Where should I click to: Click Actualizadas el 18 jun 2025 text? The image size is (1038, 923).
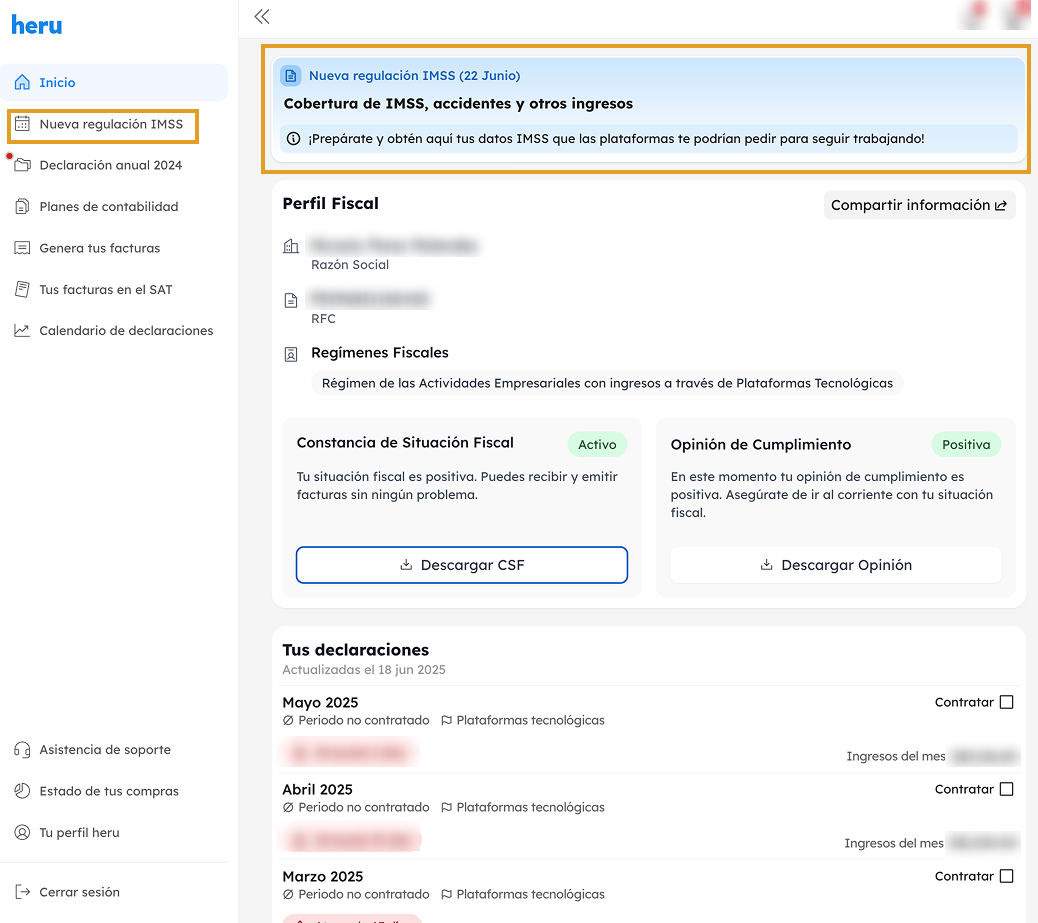[x=364, y=669]
